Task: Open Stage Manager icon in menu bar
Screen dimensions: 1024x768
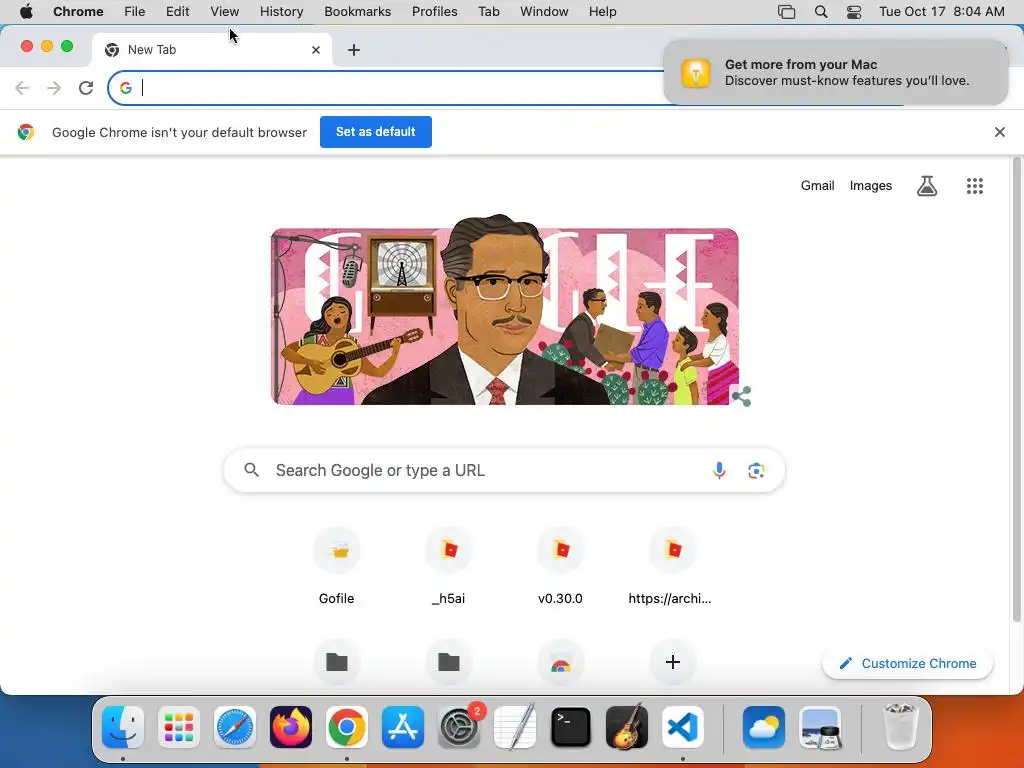Action: pos(786,12)
